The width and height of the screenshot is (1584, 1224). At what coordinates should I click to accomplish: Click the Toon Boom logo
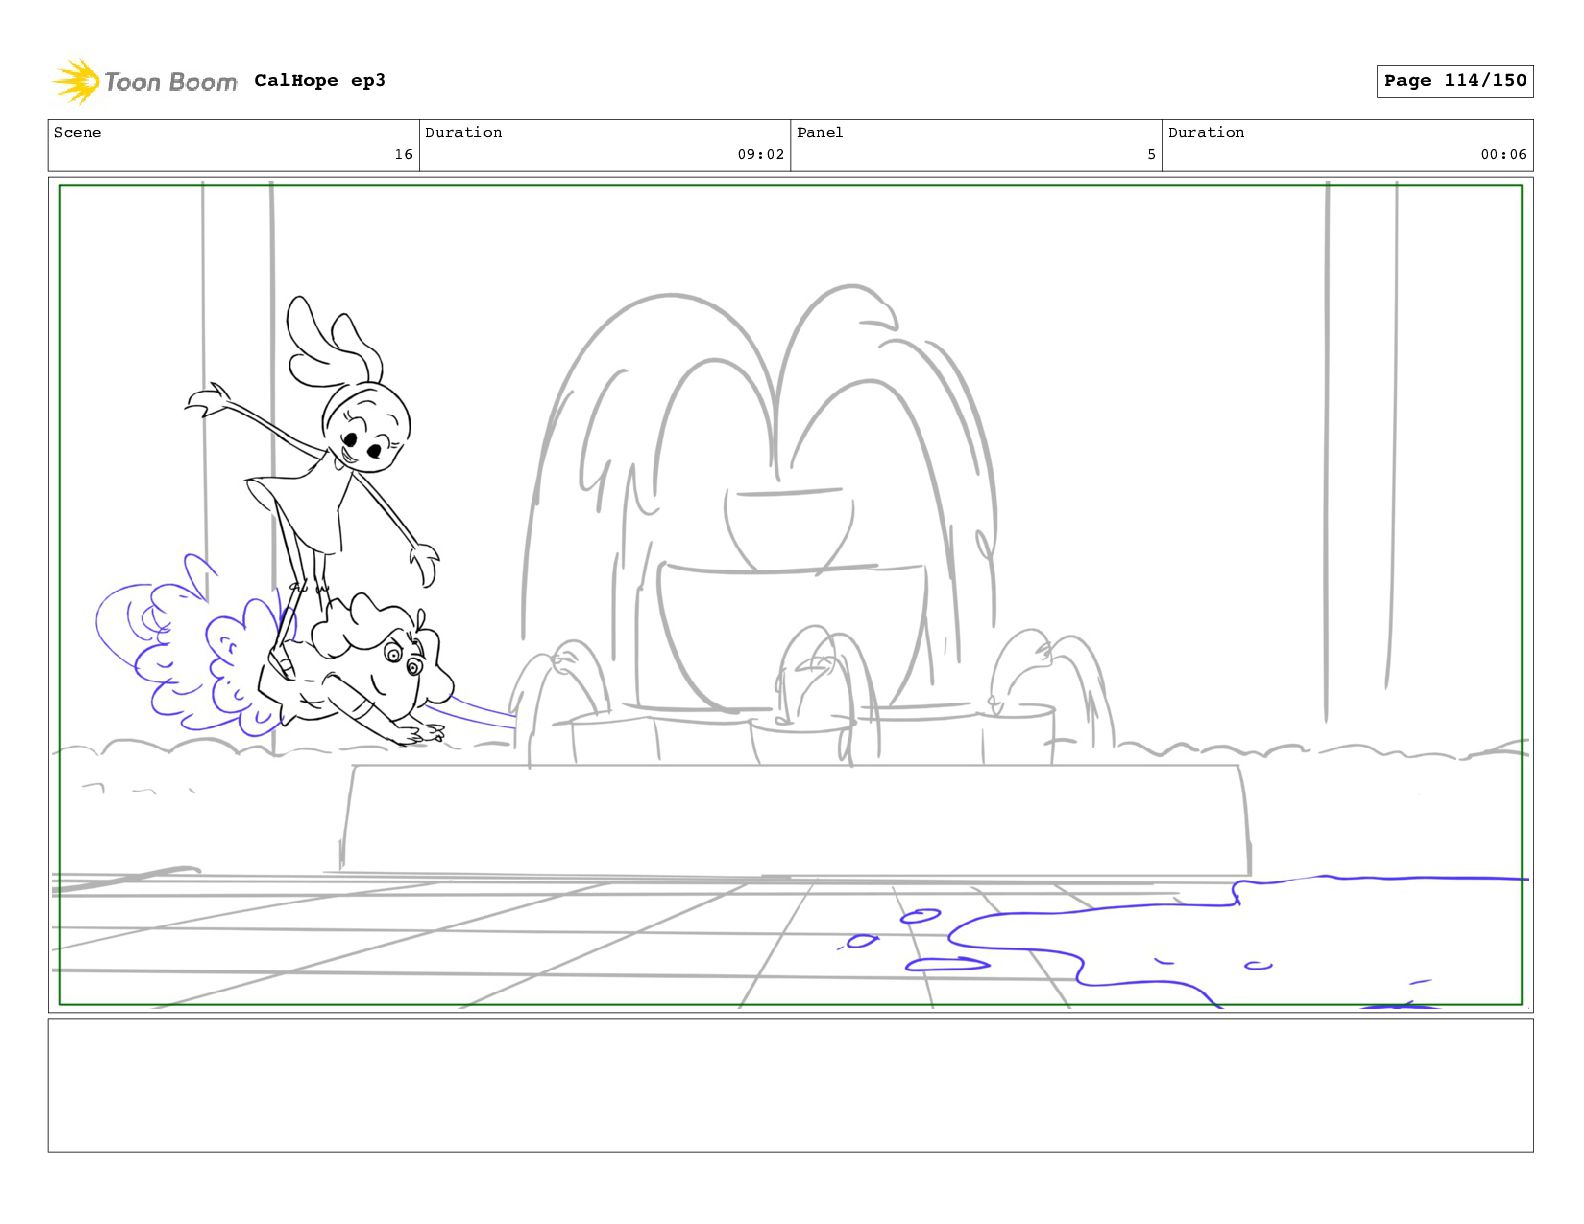tap(145, 81)
